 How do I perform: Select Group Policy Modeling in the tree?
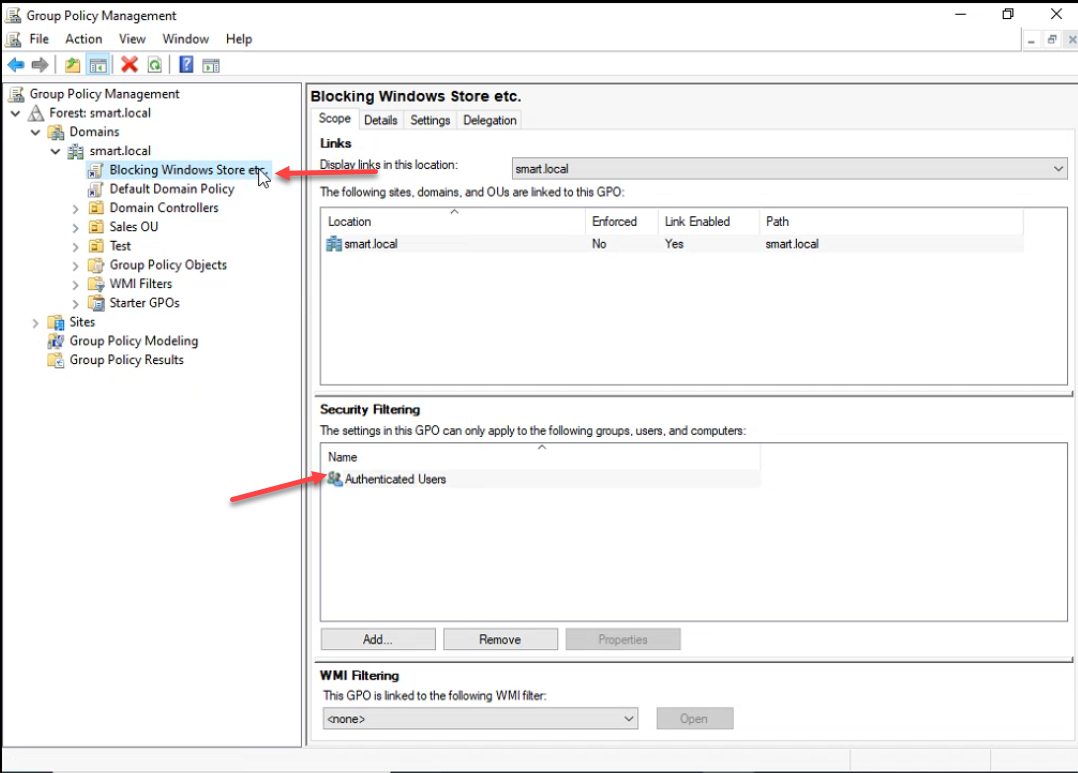(133, 341)
